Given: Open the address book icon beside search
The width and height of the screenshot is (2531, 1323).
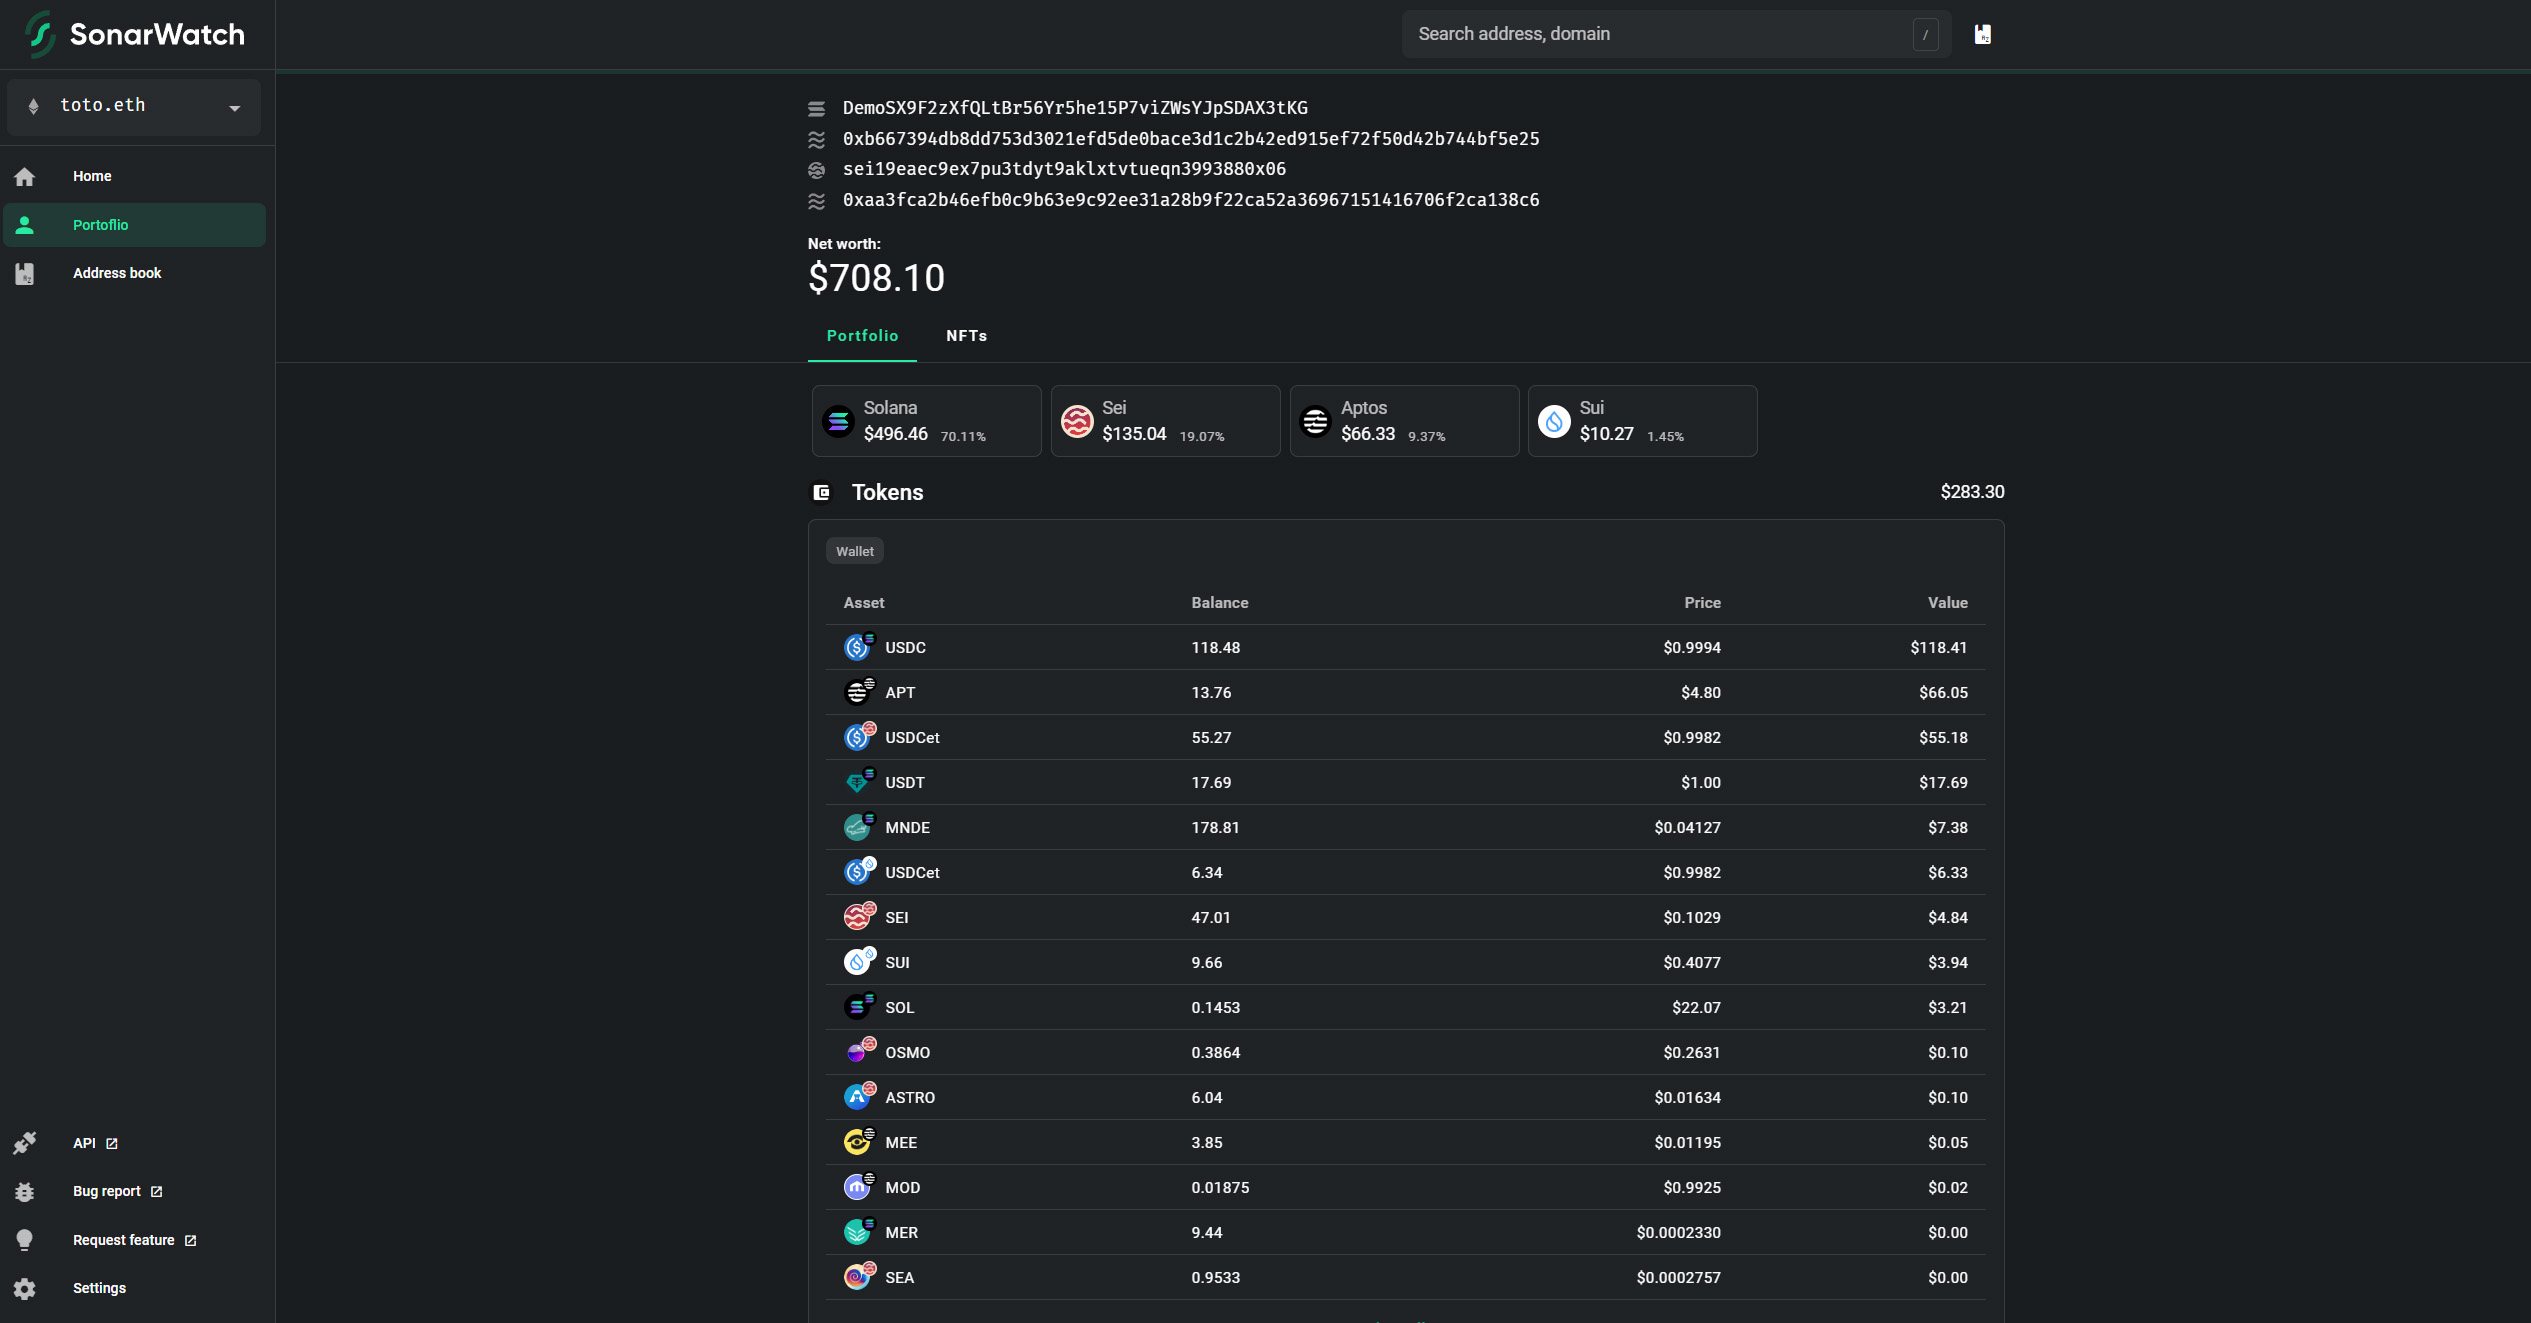Looking at the screenshot, I should coord(1982,34).
